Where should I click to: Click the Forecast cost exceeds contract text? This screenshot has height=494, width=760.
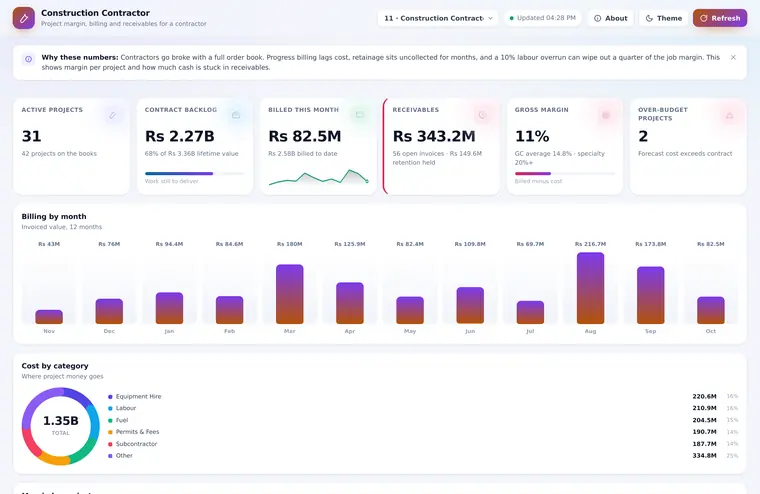(685, 154)
